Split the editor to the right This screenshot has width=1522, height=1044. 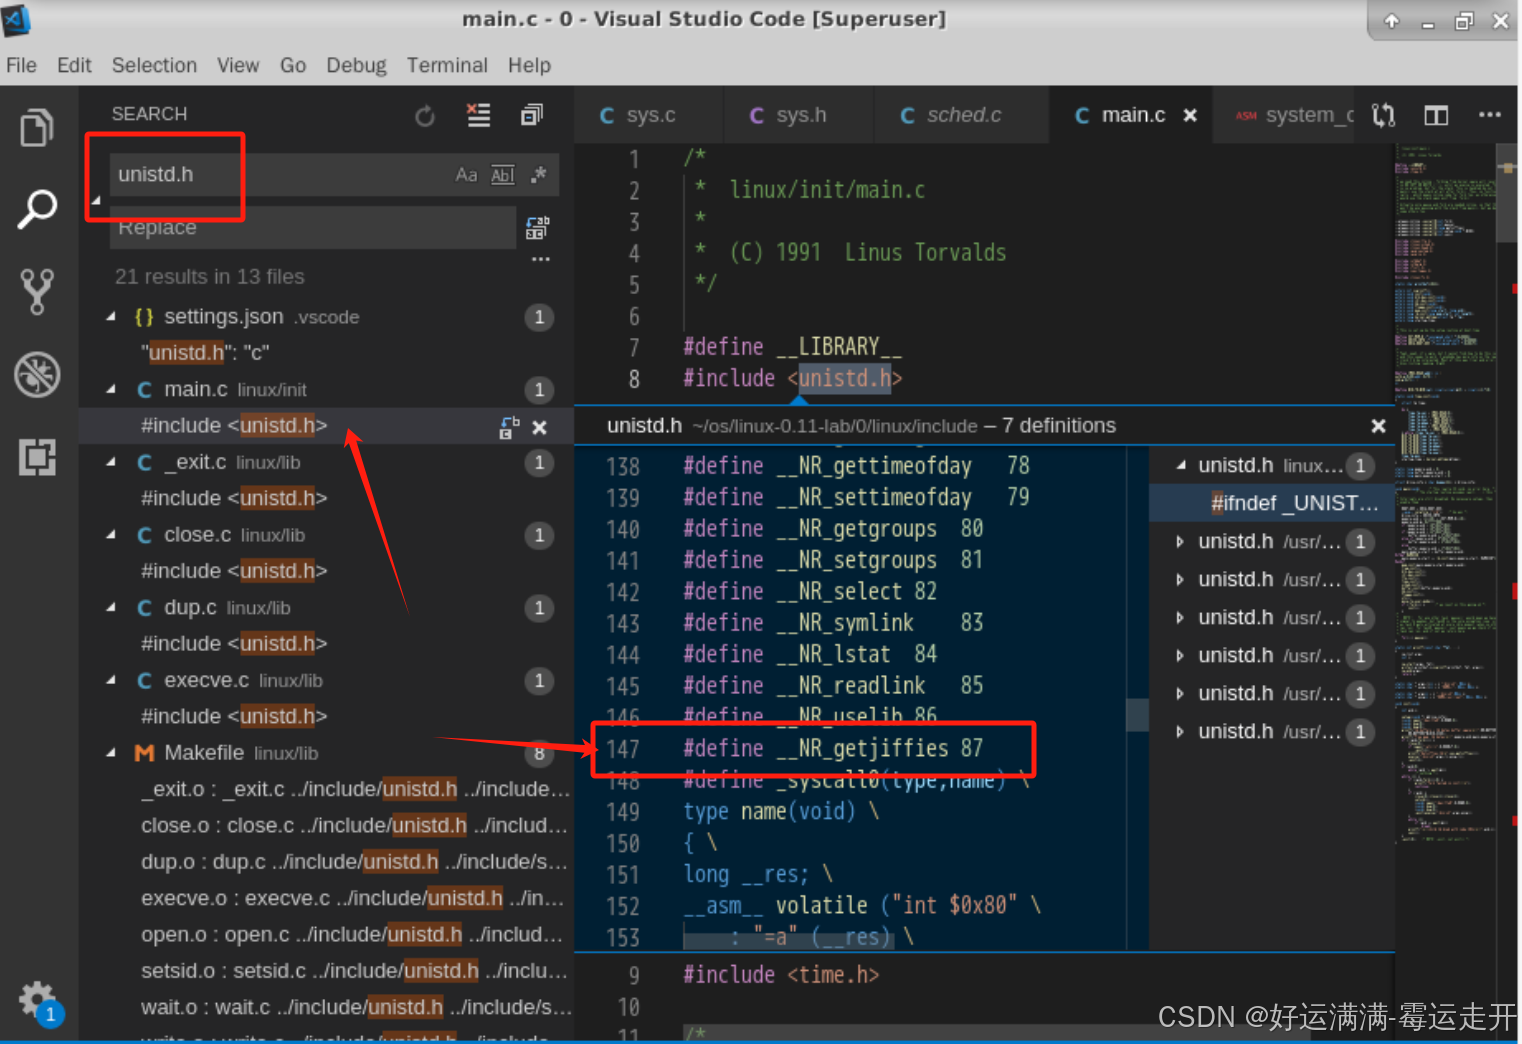tap(1436, 115)
